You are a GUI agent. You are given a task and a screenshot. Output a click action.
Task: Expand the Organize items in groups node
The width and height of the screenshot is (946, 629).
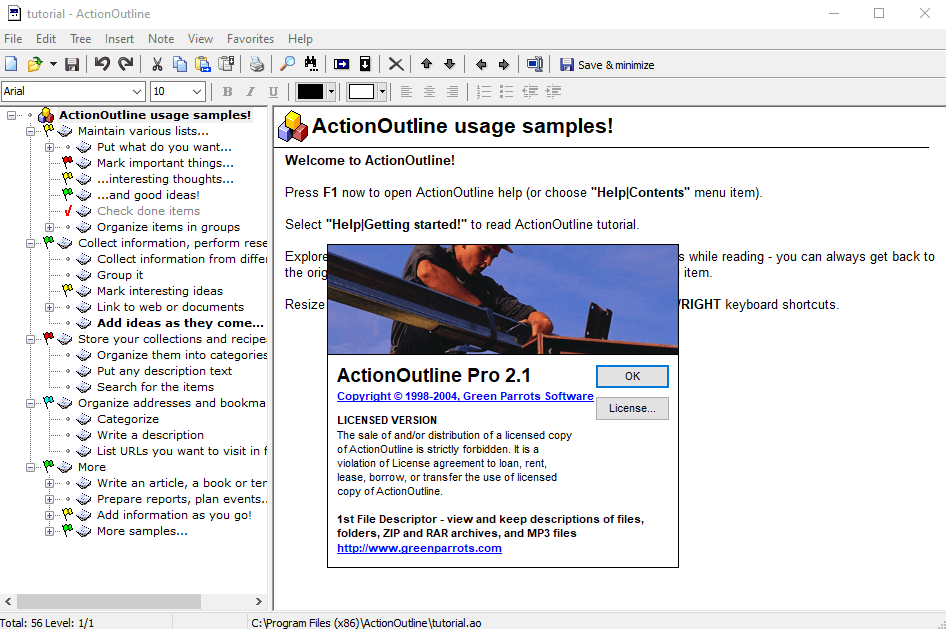49,227
